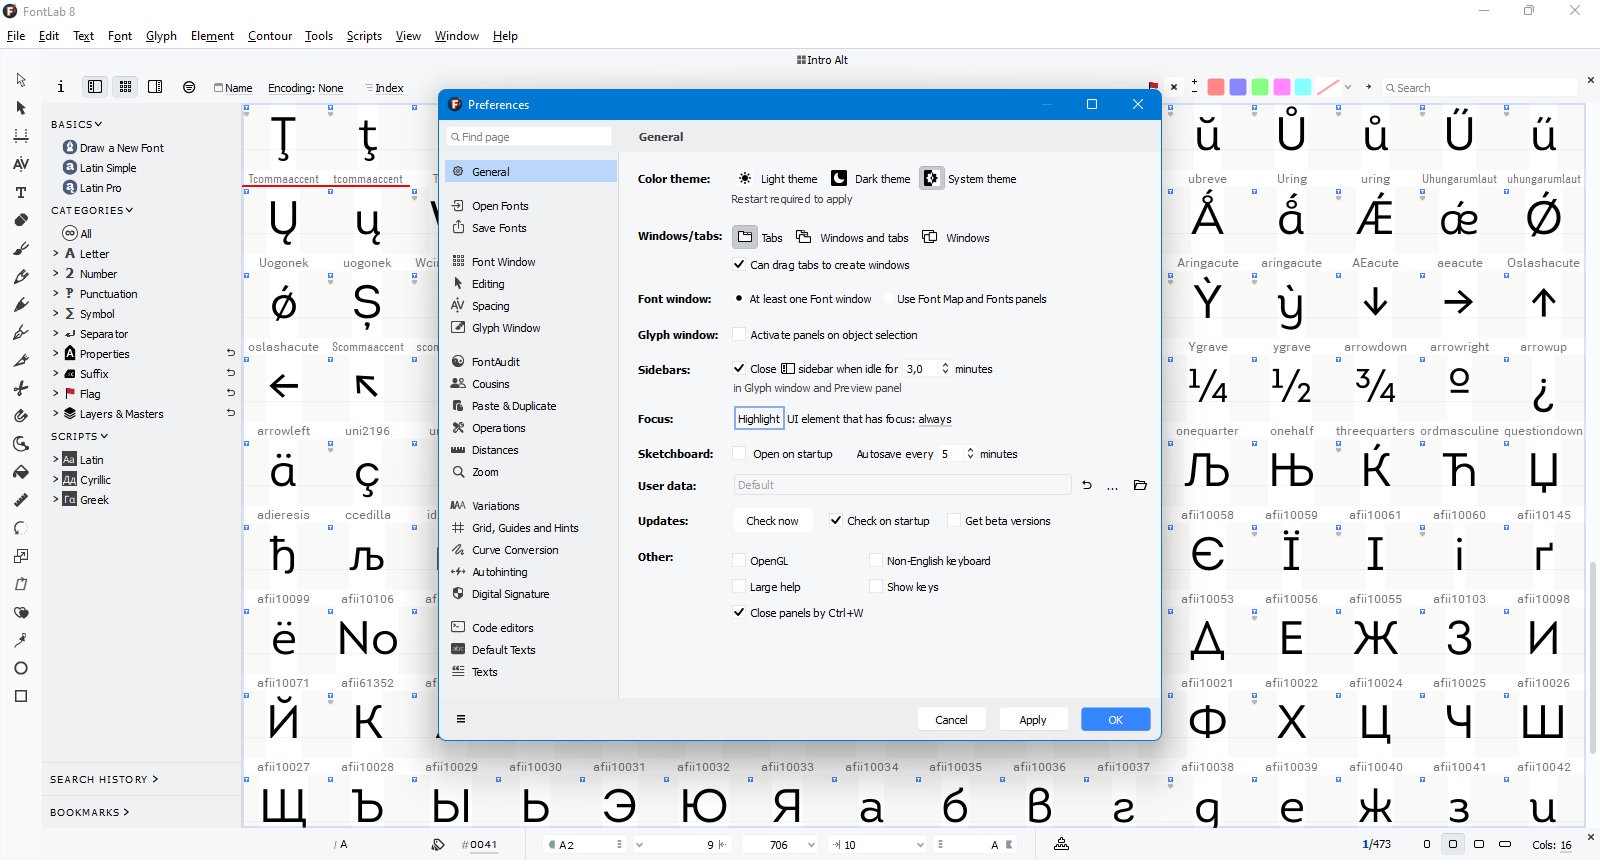Select Font Window preferences page
This screenshot has height=860, width=1600.
tap(531, 261)
